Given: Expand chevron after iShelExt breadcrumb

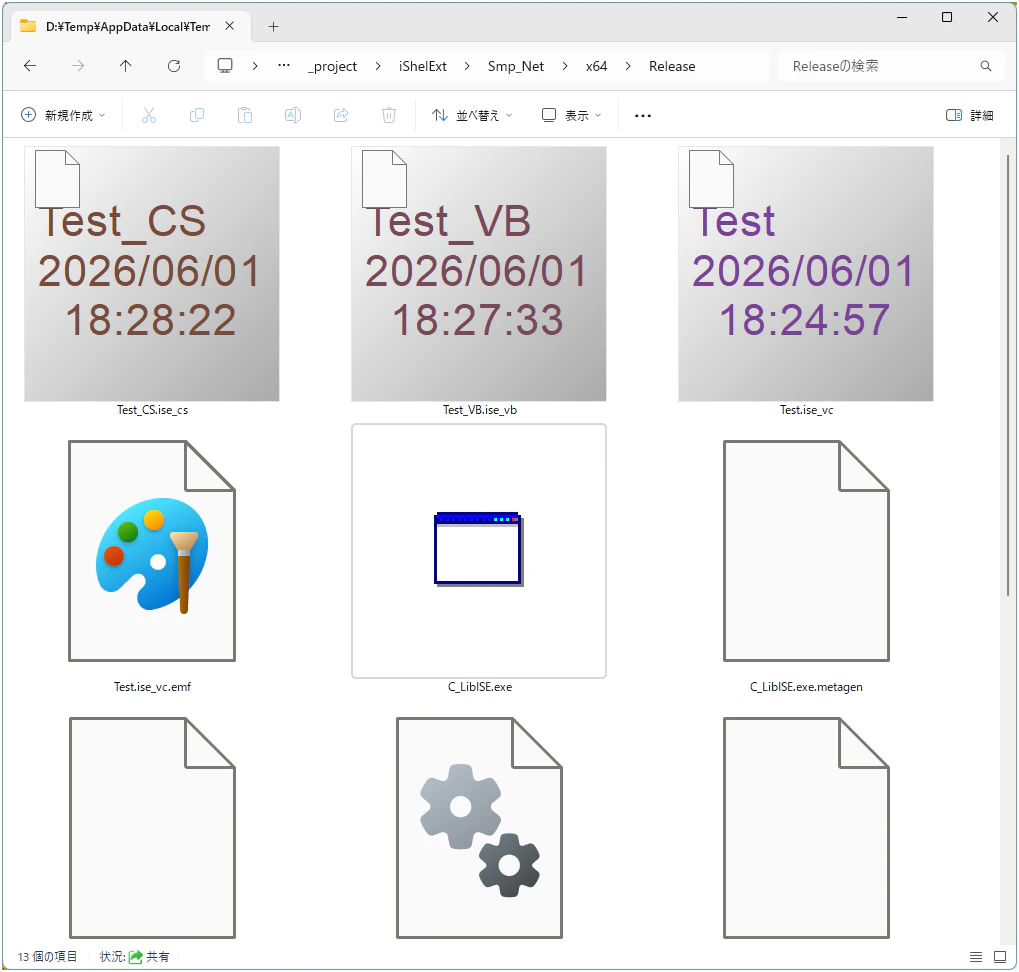Looking at the screenshot, I should [467, 66].
